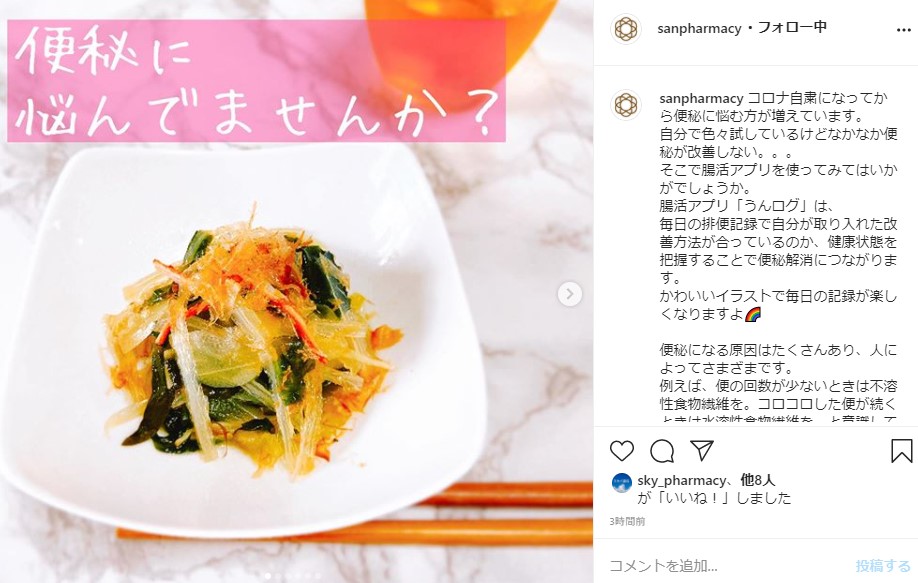Open sanpharmacy avatar beside the caption
The image size is (918, 583).
point(626,105)
